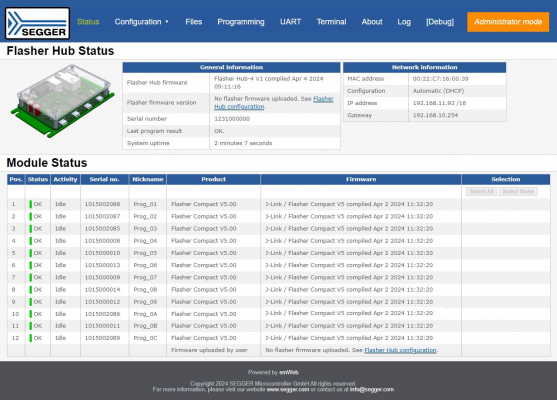Click nickname Prog_0B
This screenshot has height=400, width=557.
[x=145, y=326]
